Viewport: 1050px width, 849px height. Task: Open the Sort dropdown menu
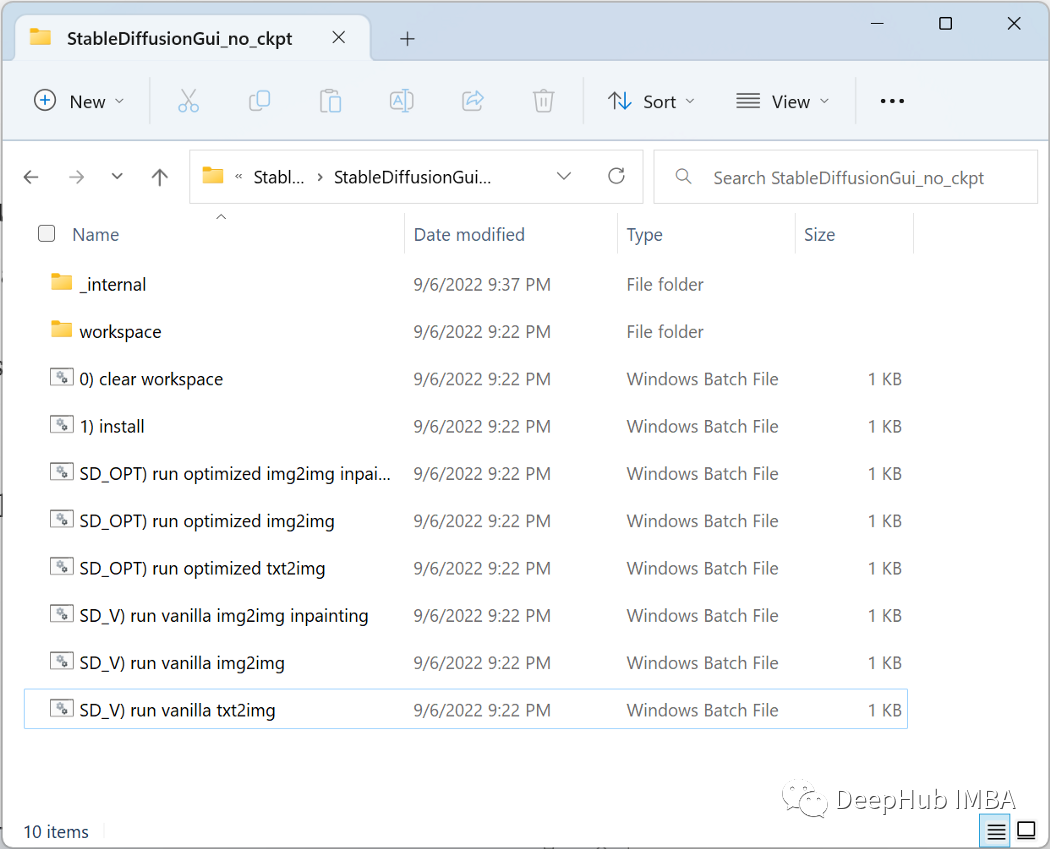651,101
